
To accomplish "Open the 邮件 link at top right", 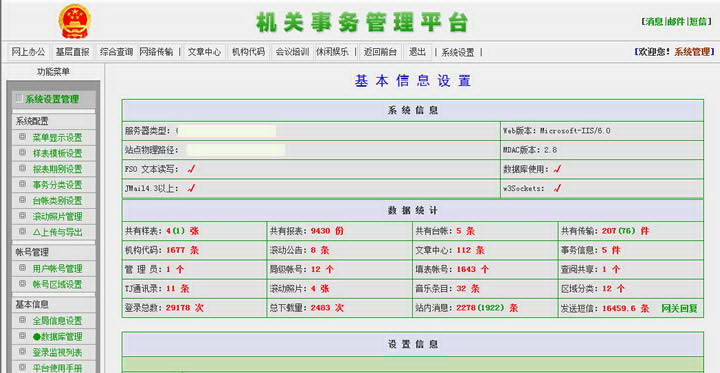I will [676, 22].
